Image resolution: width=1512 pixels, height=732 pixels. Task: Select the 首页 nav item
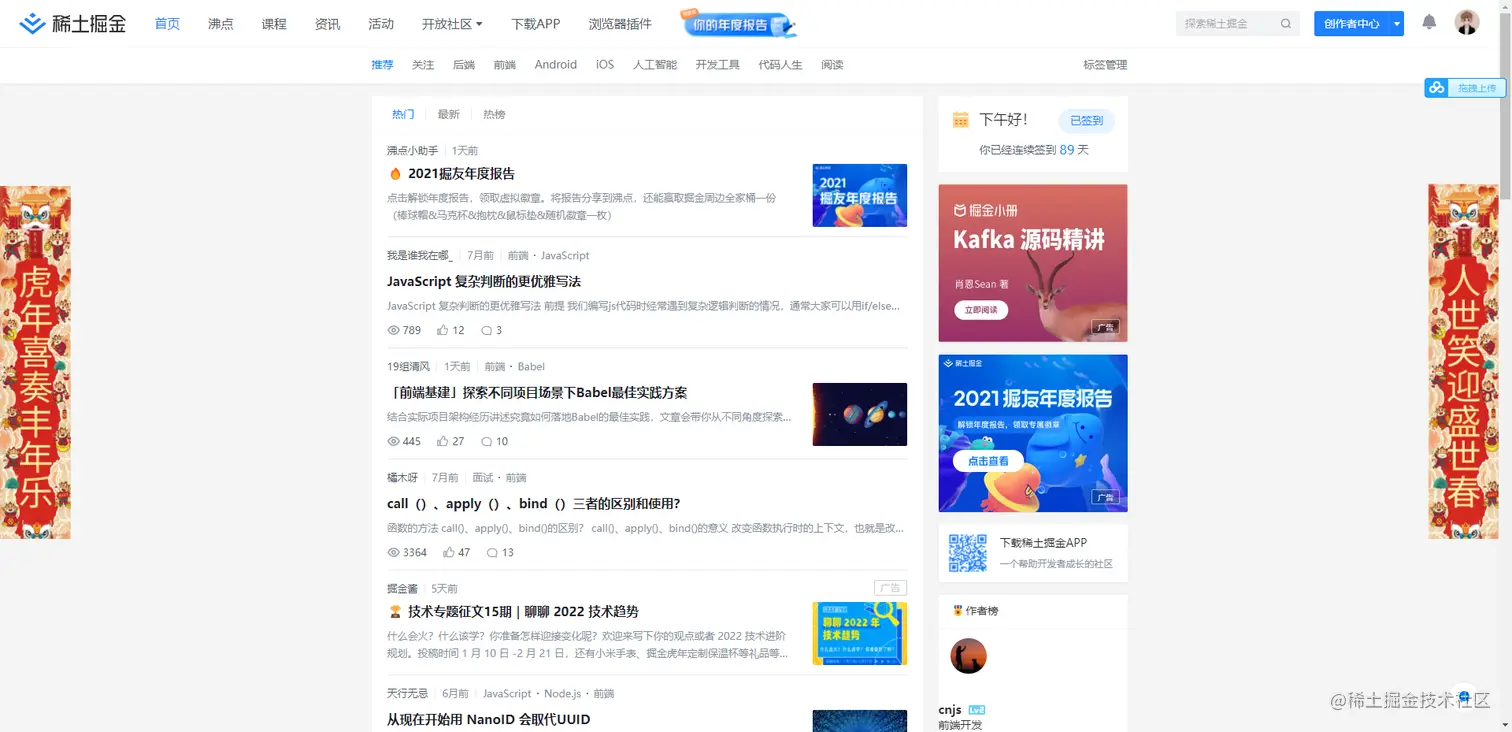pos(167,24)
